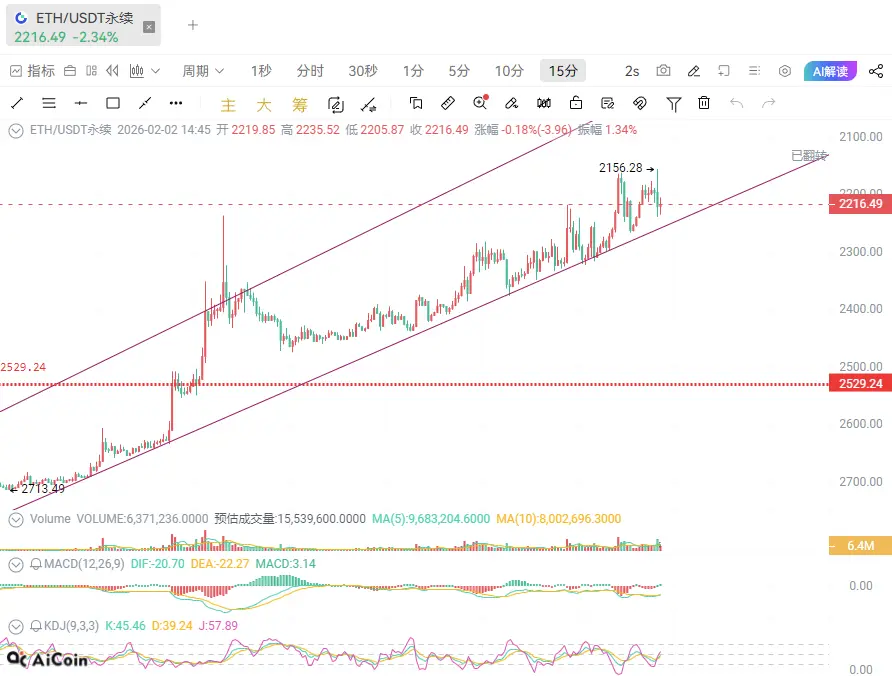Click the share icon
Image resolution: width=892 pixels, height=676 pixels.
click(876, 71)
